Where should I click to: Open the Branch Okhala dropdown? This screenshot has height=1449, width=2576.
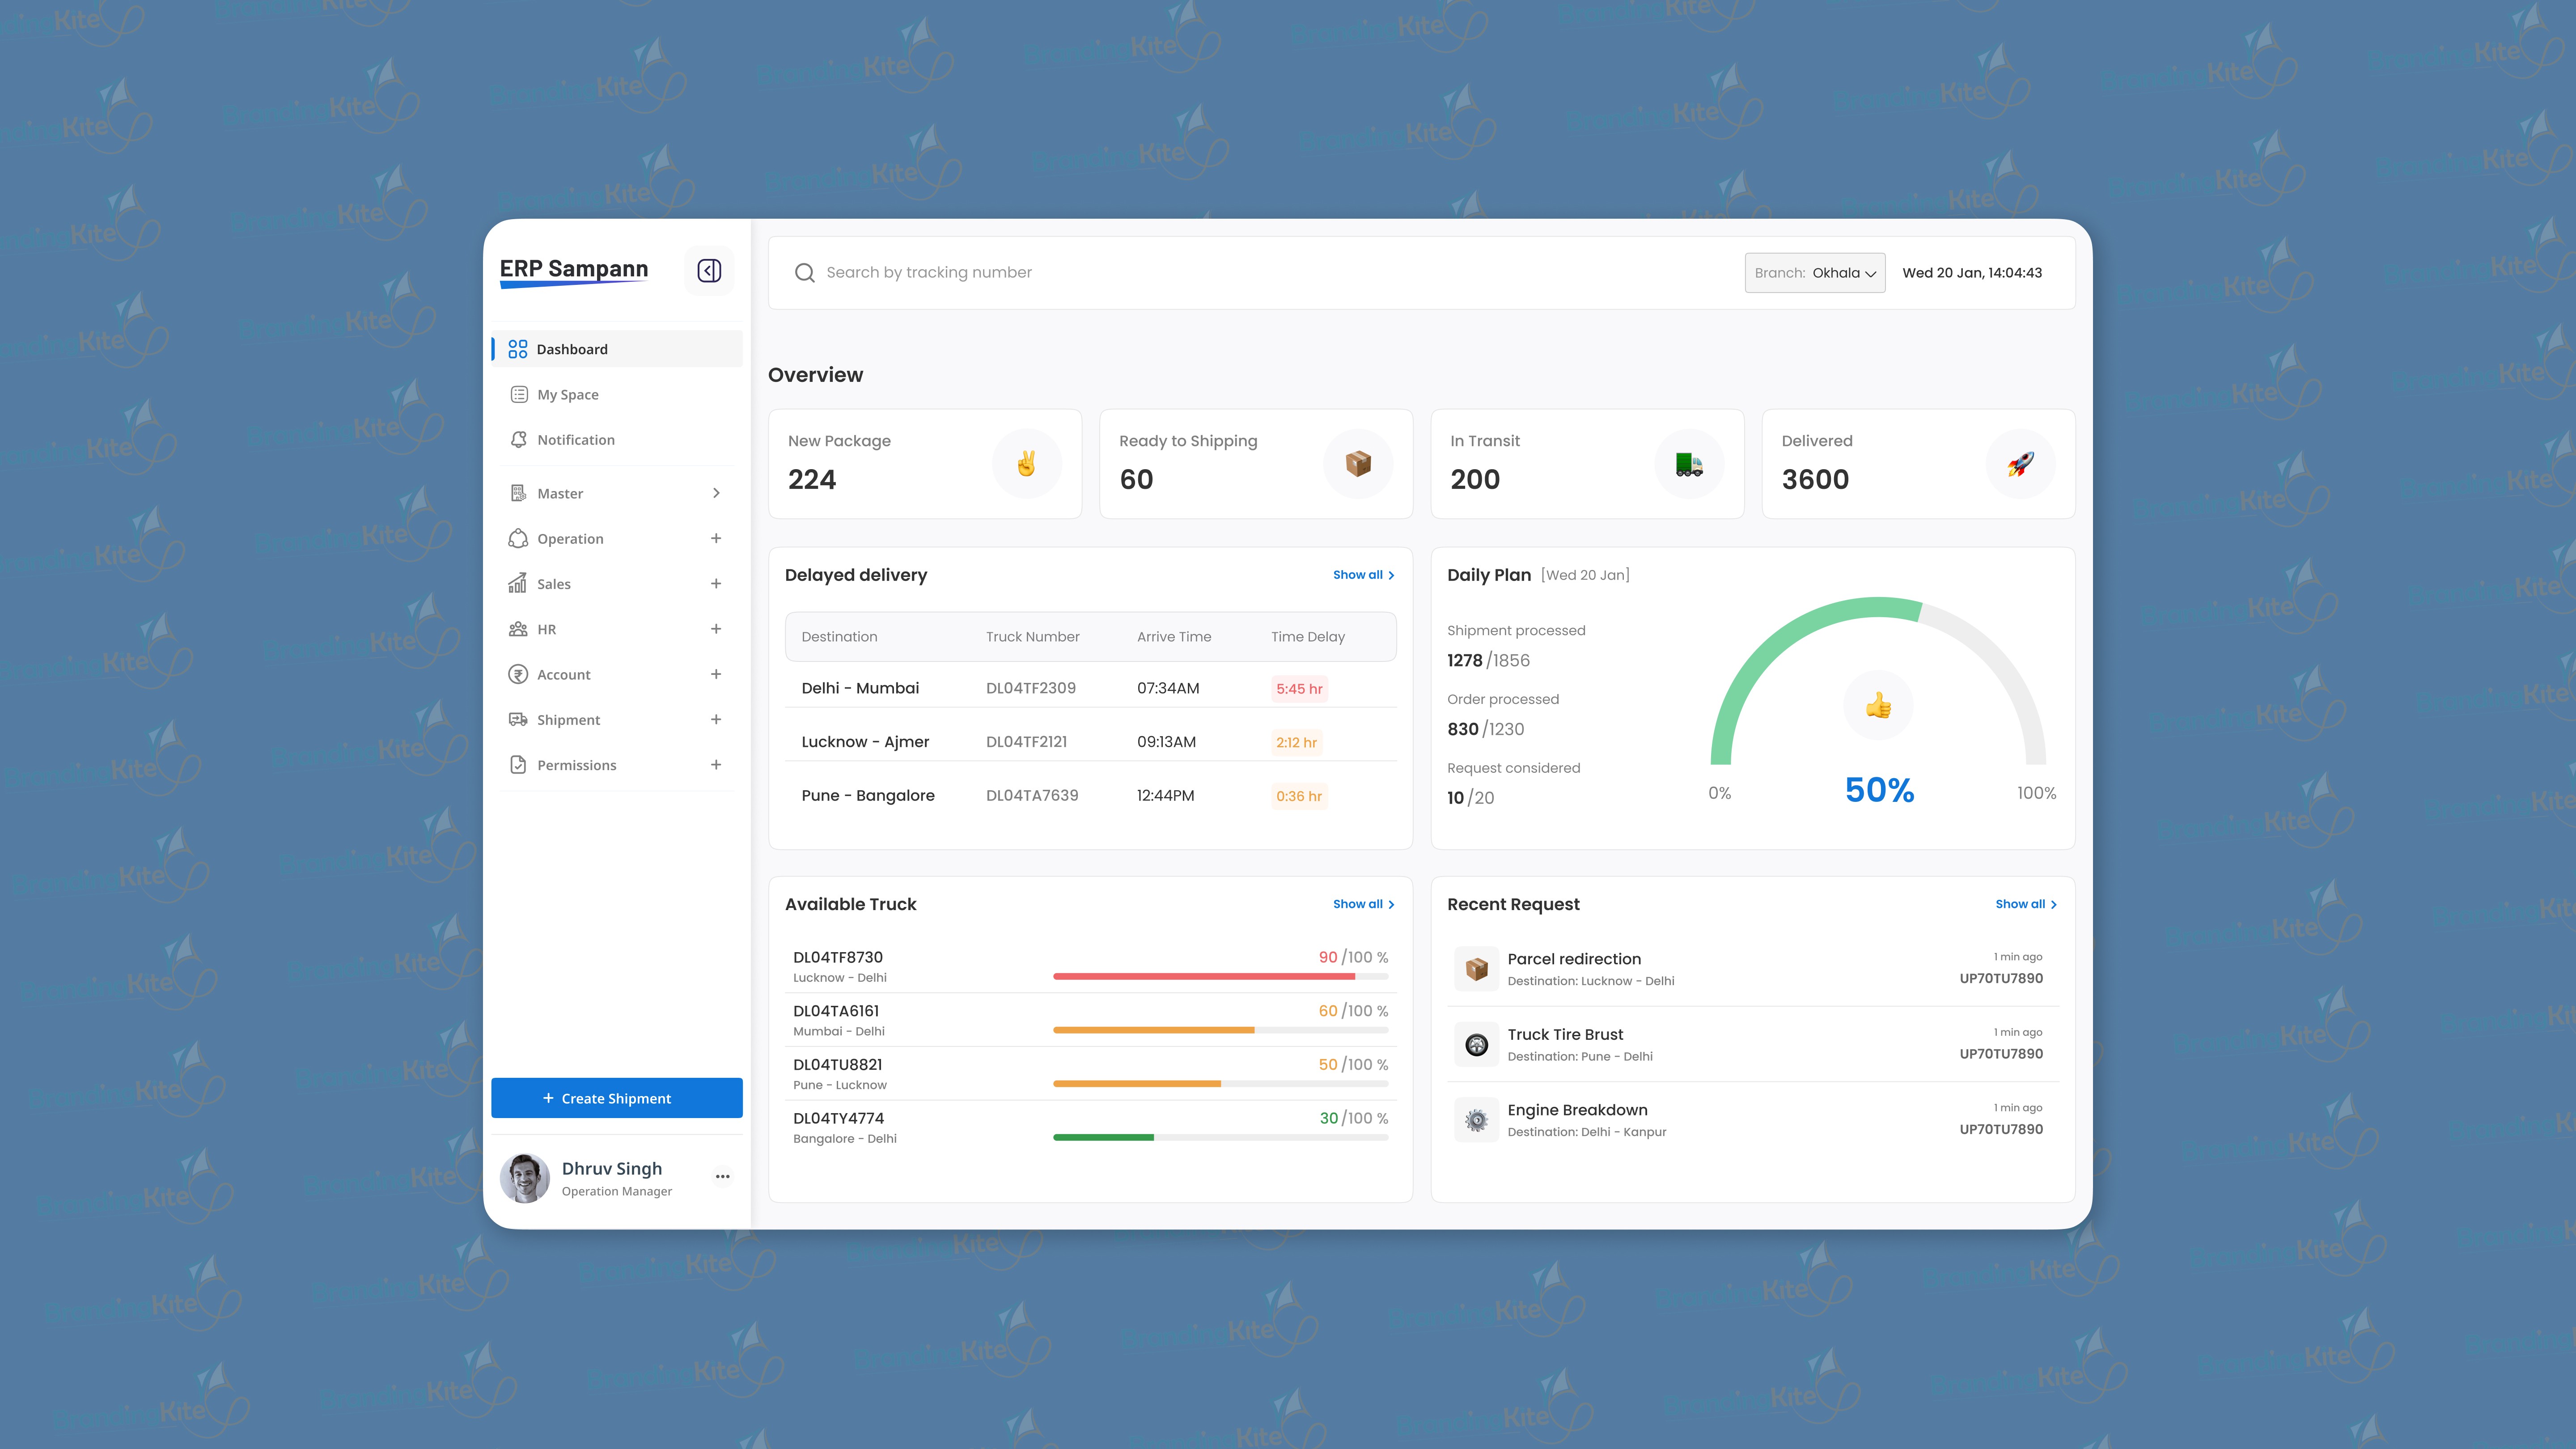tap(1814, 273)
